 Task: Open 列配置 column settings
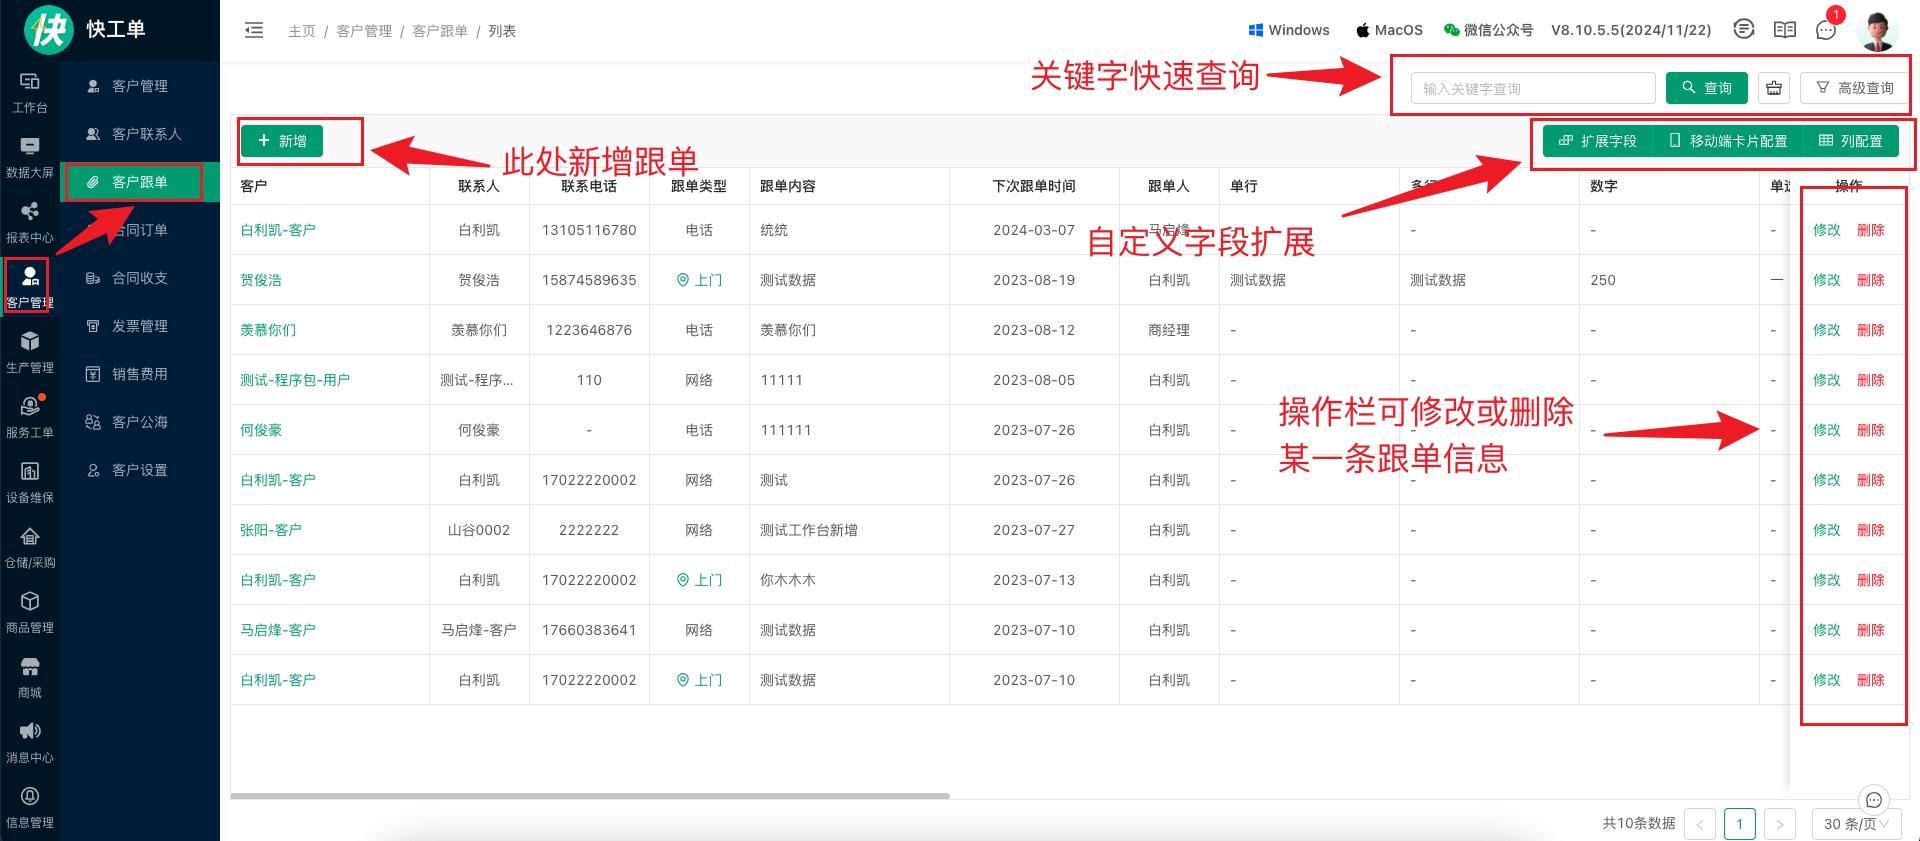coord(1851,141)
